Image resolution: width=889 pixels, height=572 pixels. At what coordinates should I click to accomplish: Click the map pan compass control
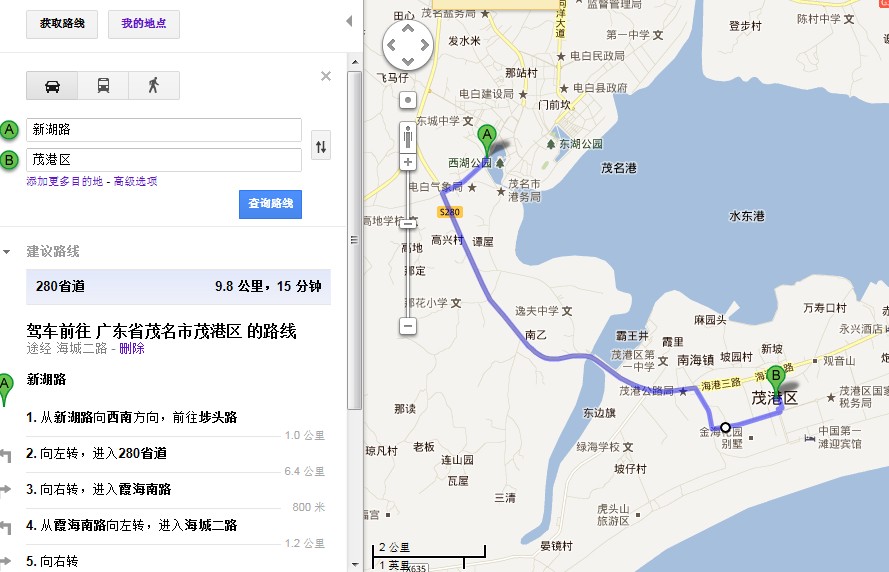click(408, 45)
